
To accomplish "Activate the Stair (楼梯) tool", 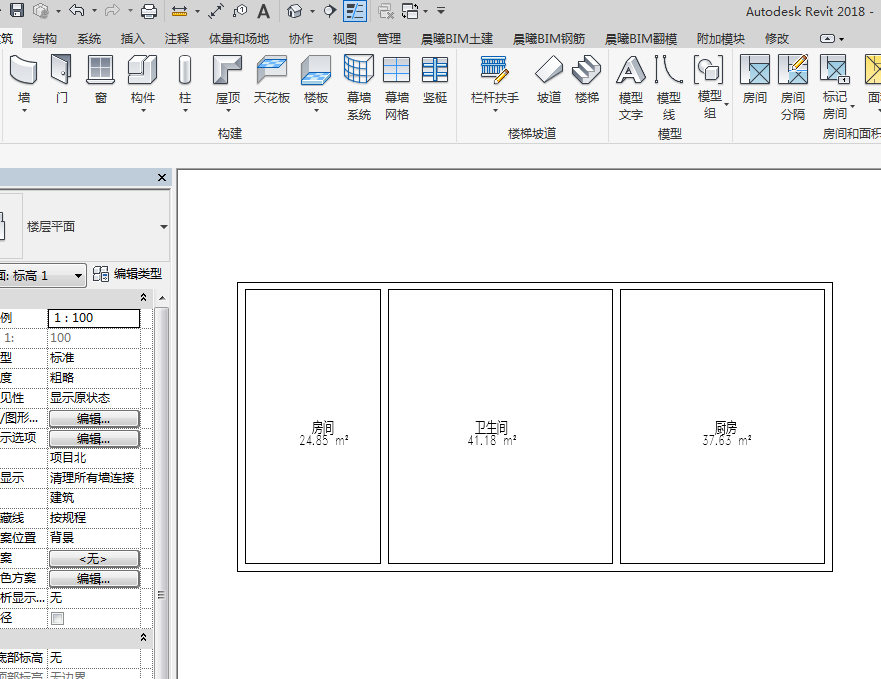I will (587, 79).
